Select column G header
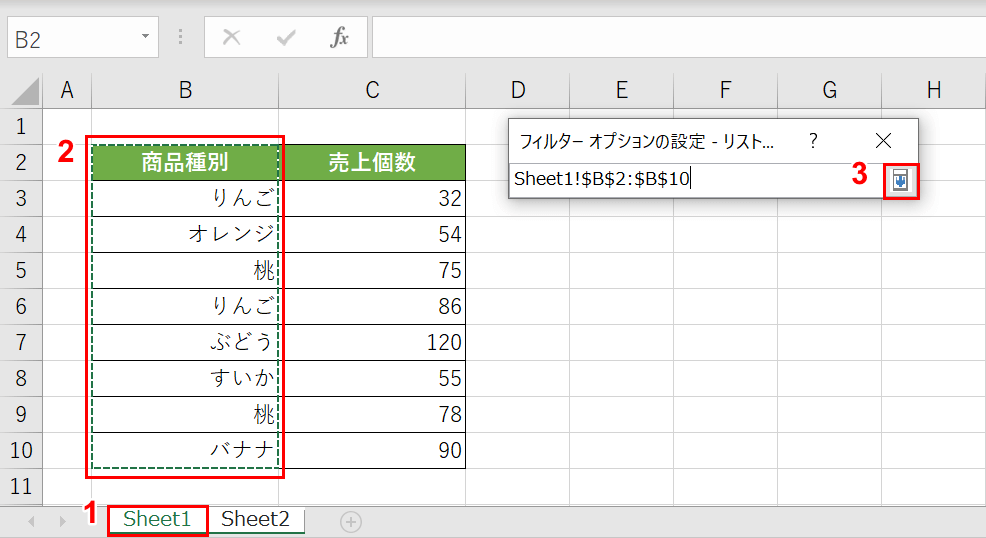The image size is (986, 538). coord(829,91)
